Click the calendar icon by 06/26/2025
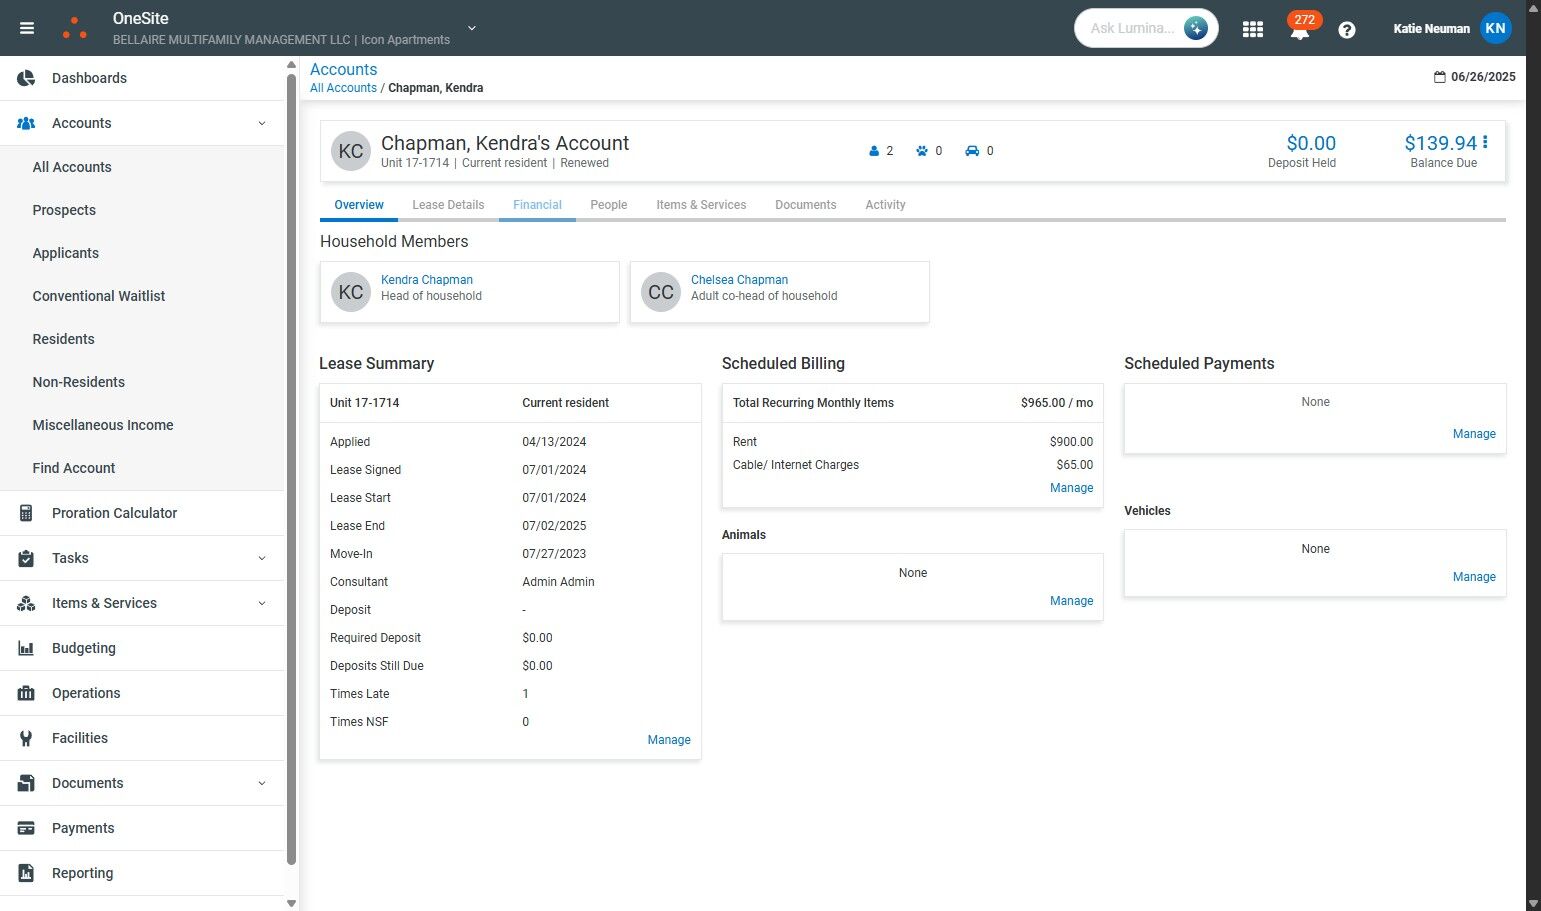The width and height of the screenshot is (1541, 911). [1440, 77]
